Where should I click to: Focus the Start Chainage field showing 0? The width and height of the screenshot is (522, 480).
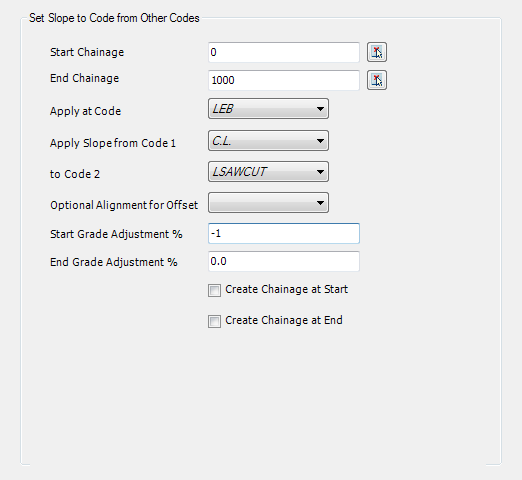pyautogui.click(x=284, y=52)
